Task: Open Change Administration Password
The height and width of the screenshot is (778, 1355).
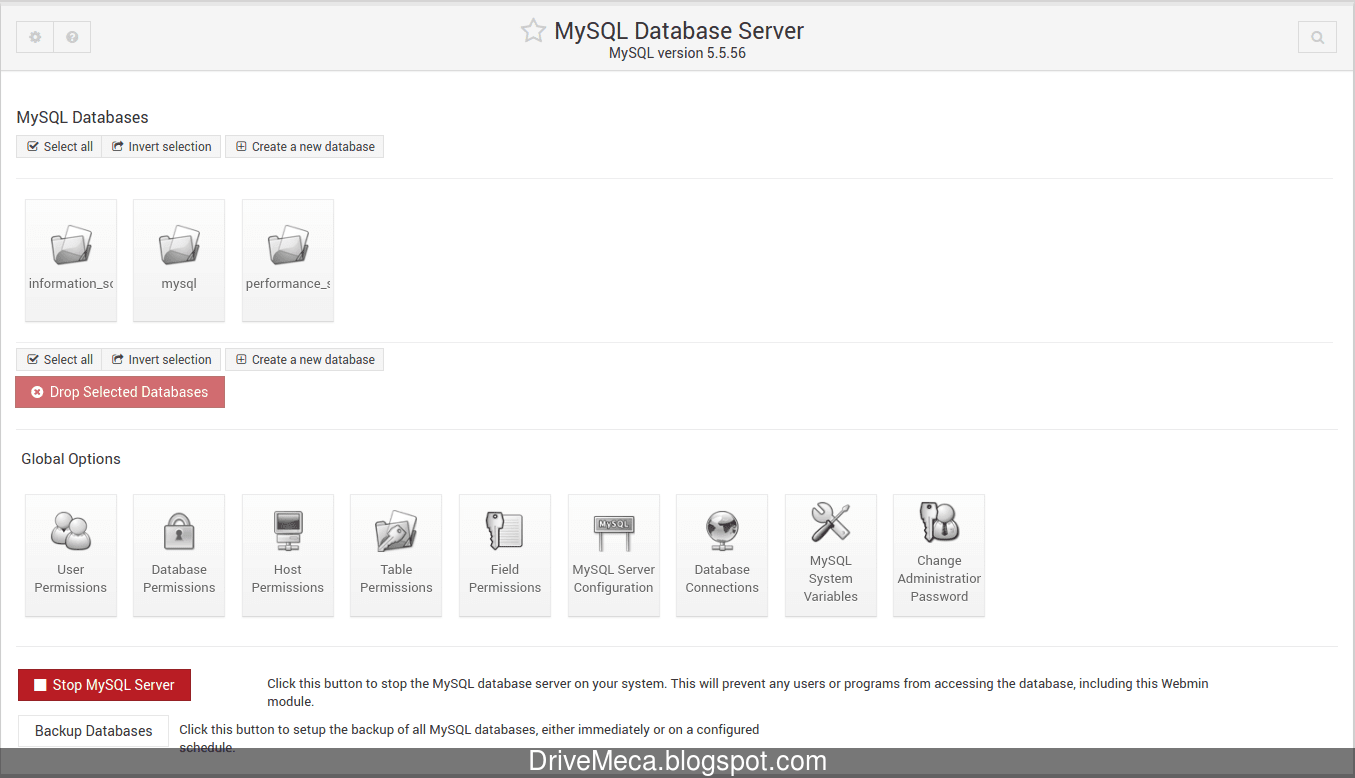Action: (938, 555)
